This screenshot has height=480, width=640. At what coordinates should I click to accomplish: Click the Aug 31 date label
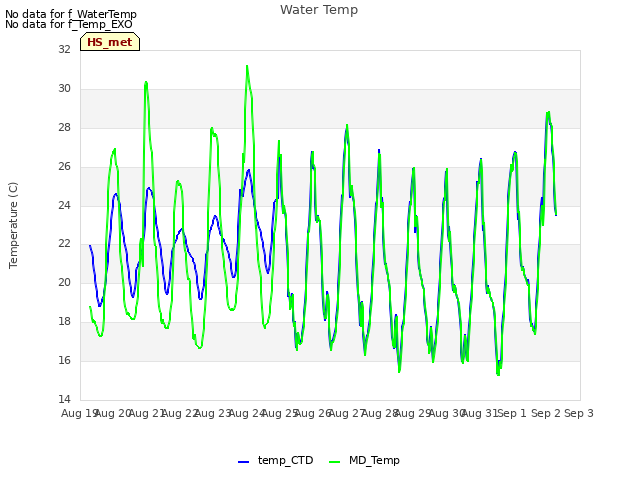tap(480, 413)
